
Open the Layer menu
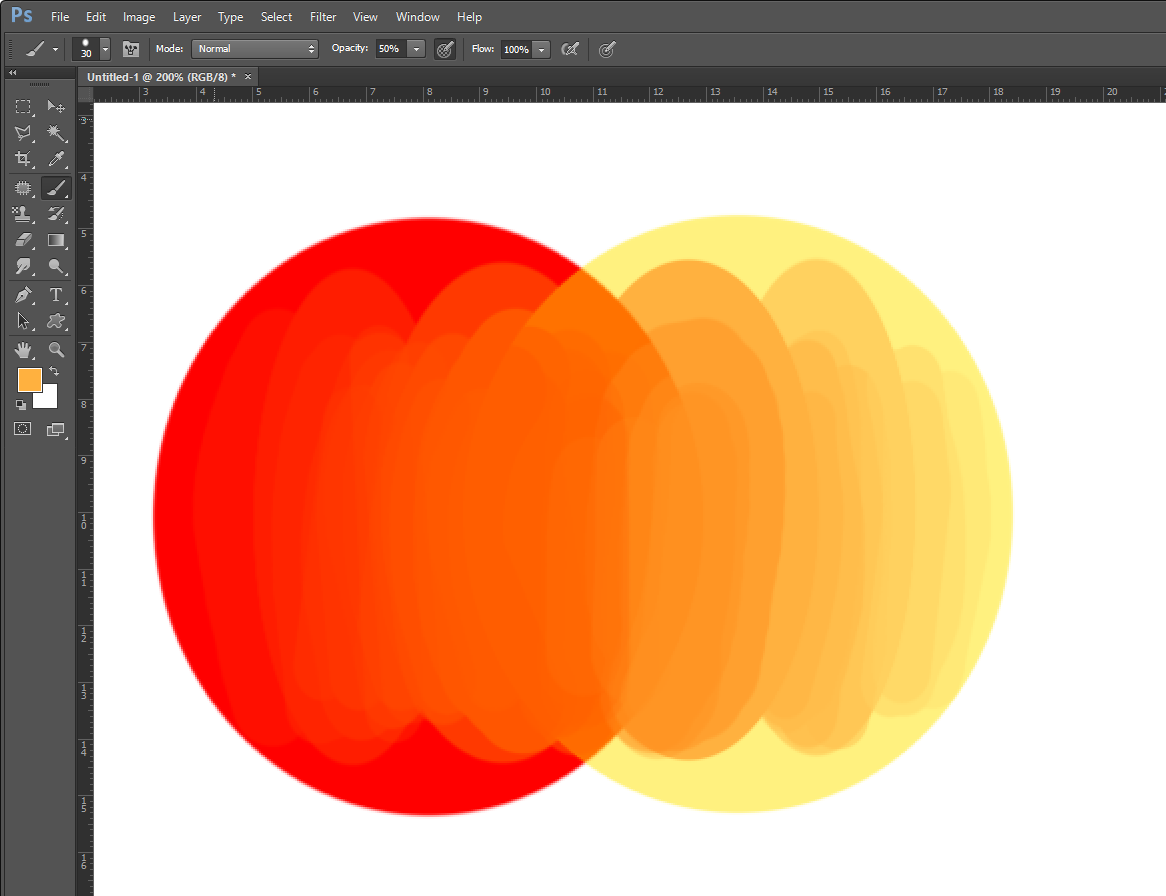click(x=187, y=16)
